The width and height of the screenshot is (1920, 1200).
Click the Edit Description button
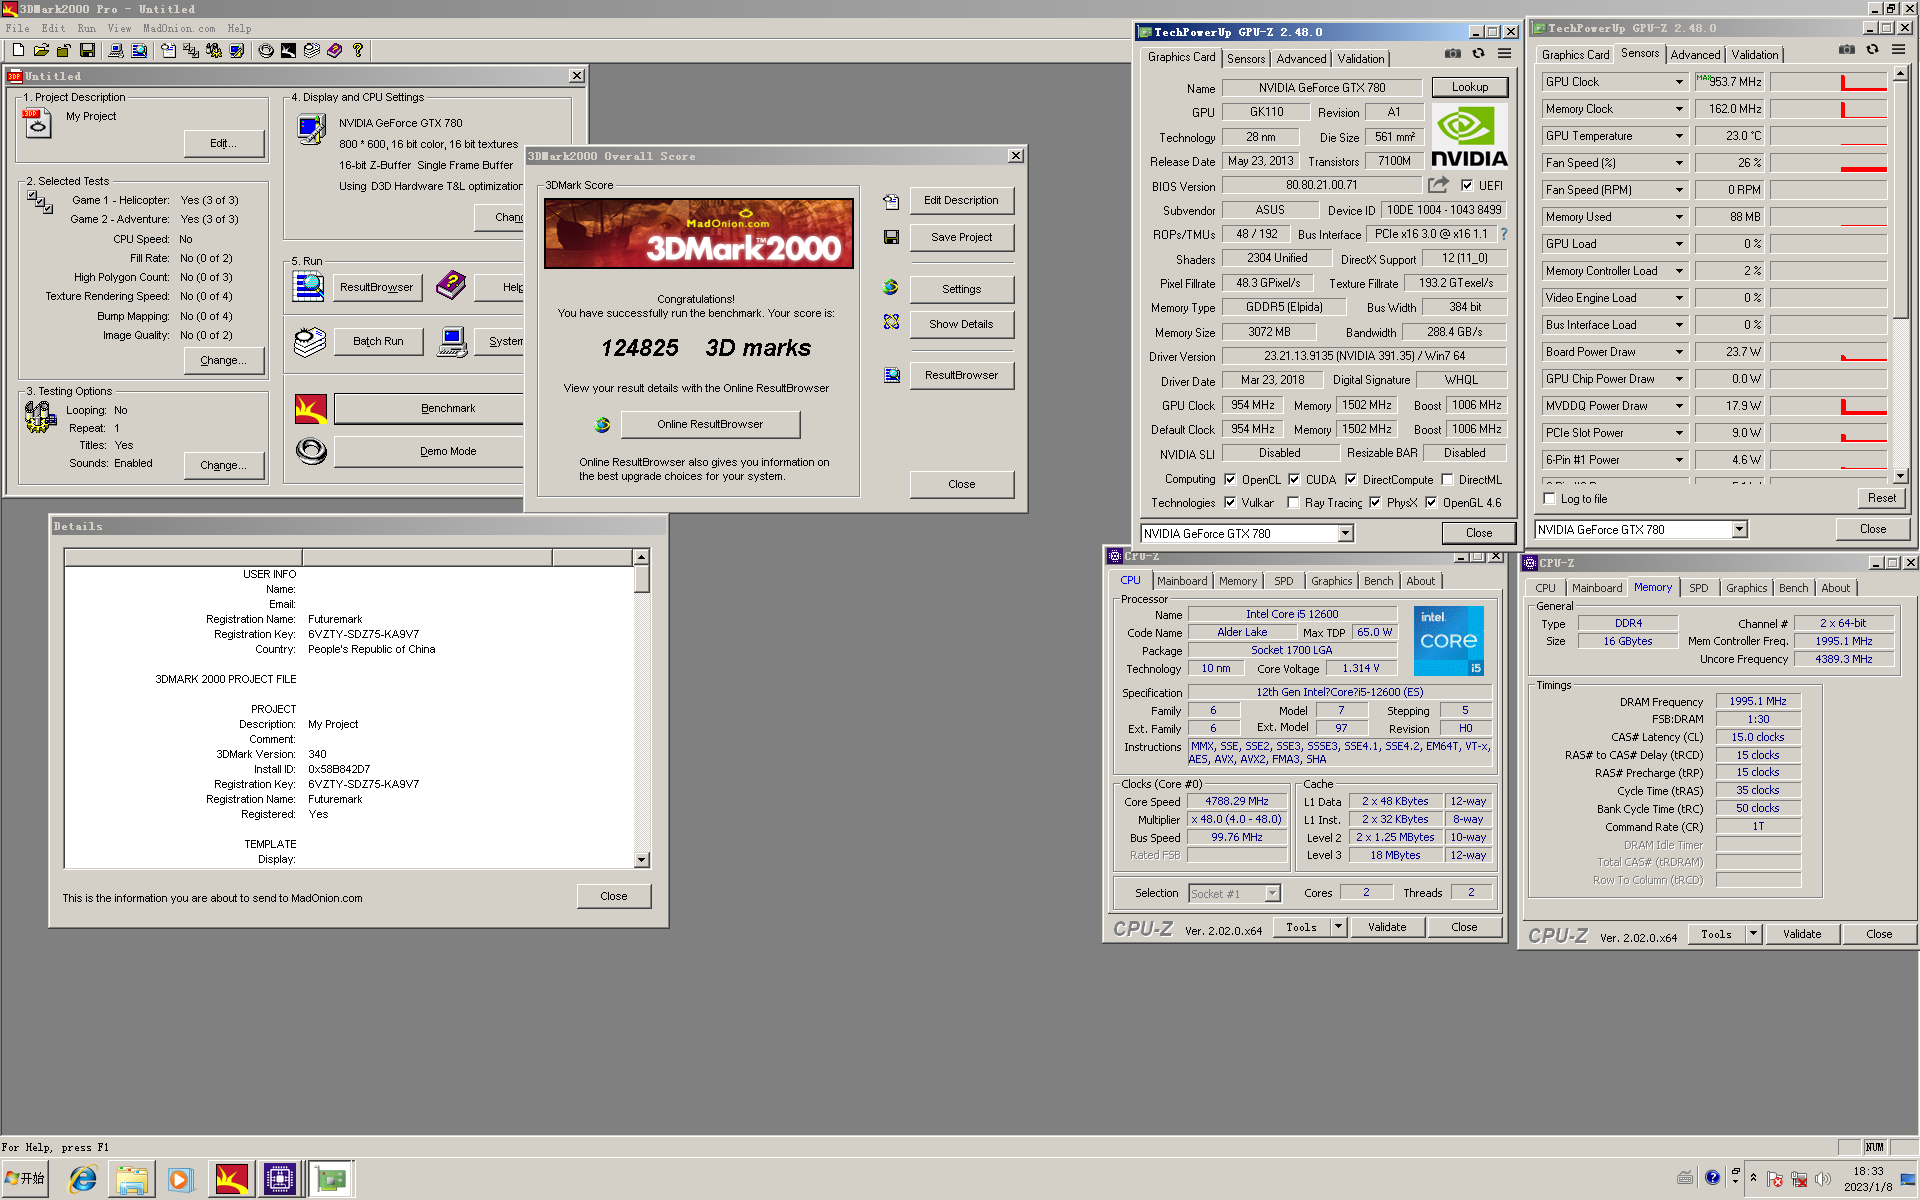[961, 200]
